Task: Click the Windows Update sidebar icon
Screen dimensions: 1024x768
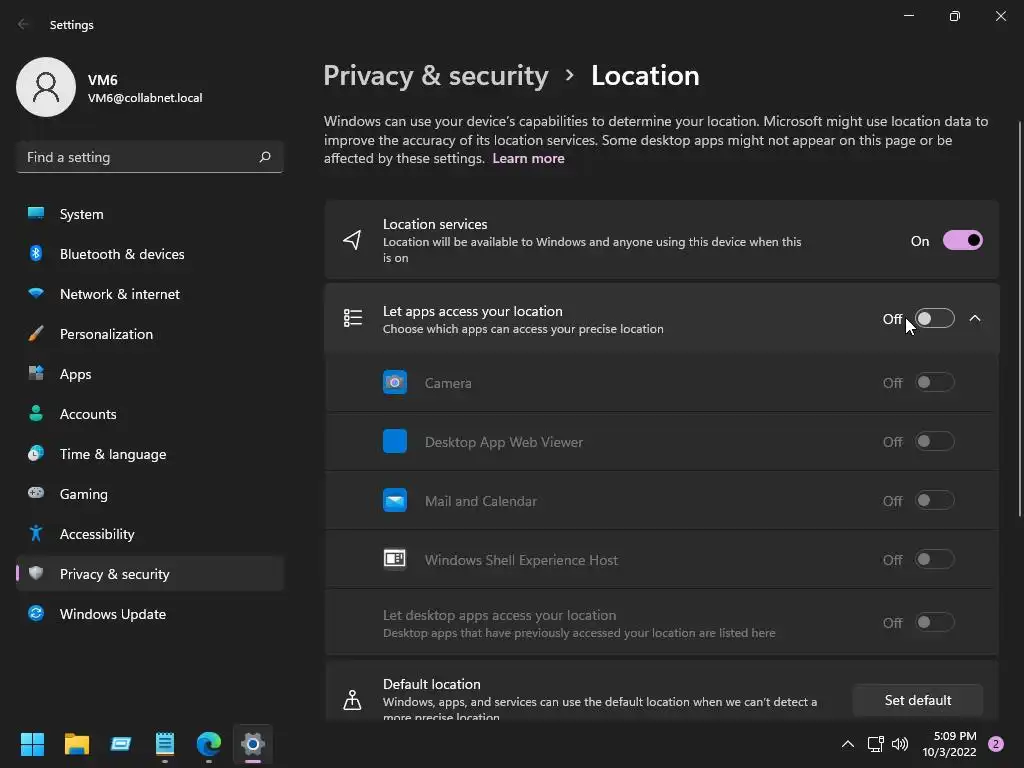Action: (x=36, y=614)
